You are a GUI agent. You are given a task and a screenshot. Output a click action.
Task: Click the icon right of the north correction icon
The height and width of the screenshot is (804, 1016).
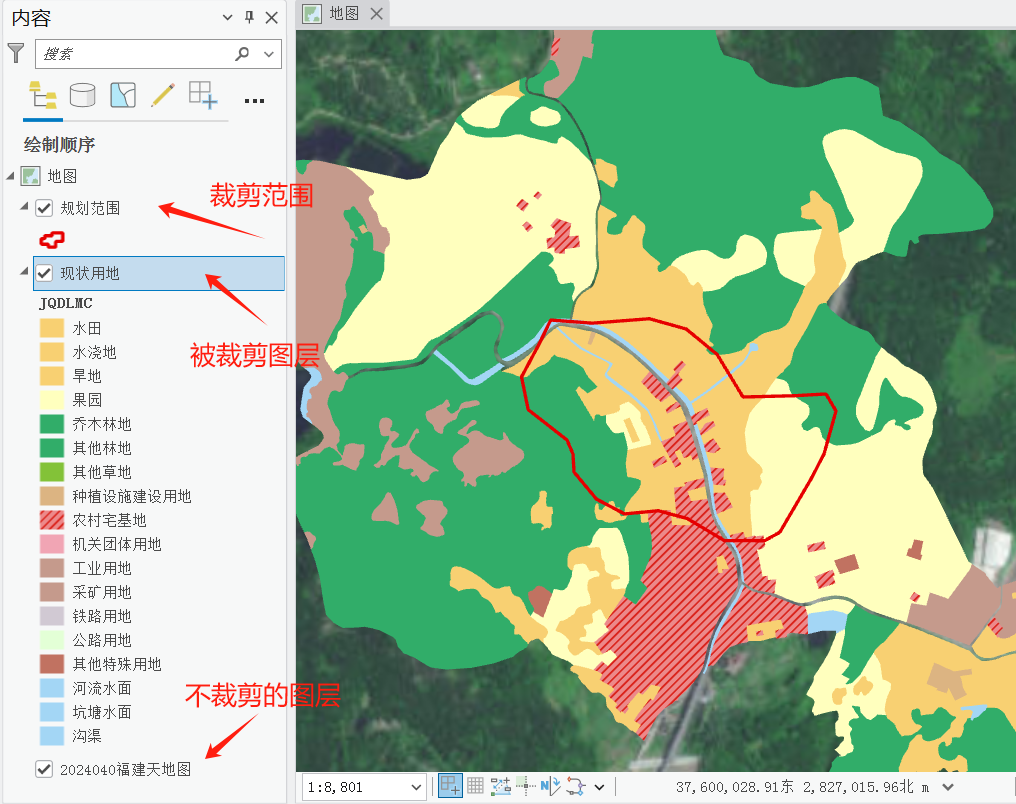point(575,787)
